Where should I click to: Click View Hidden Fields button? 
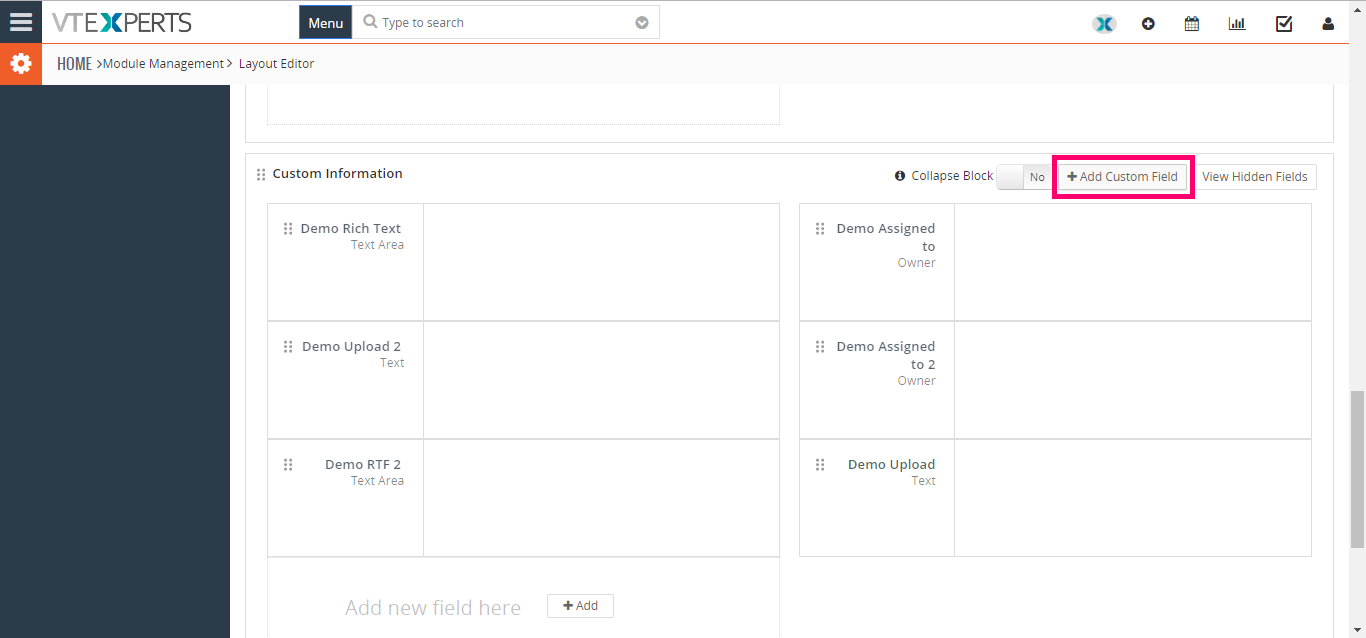(x=1255, y=177)
